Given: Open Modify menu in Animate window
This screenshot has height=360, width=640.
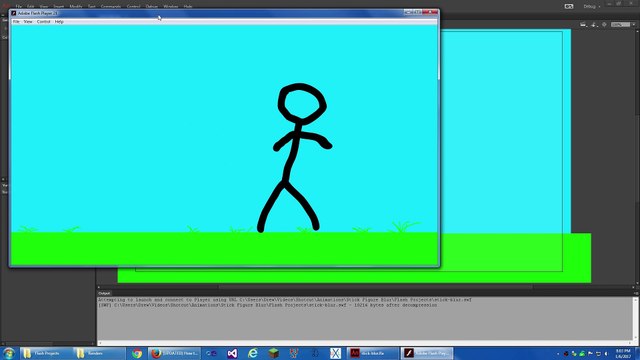Looking at the screenshot, I should 76,7.
